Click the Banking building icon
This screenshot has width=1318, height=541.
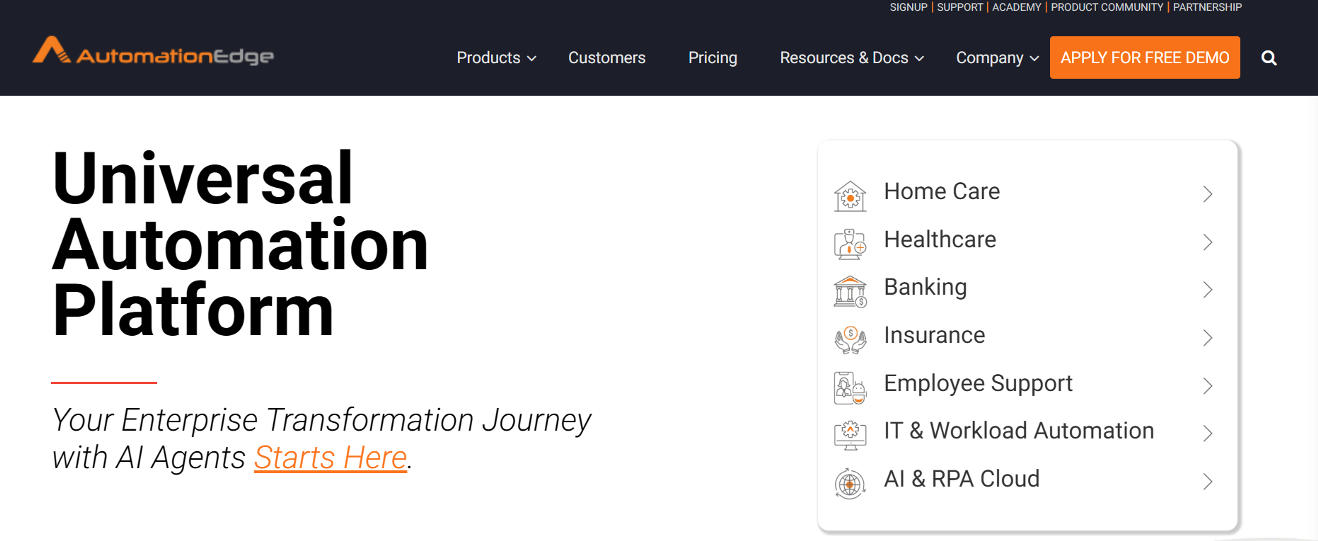point(850,291)
